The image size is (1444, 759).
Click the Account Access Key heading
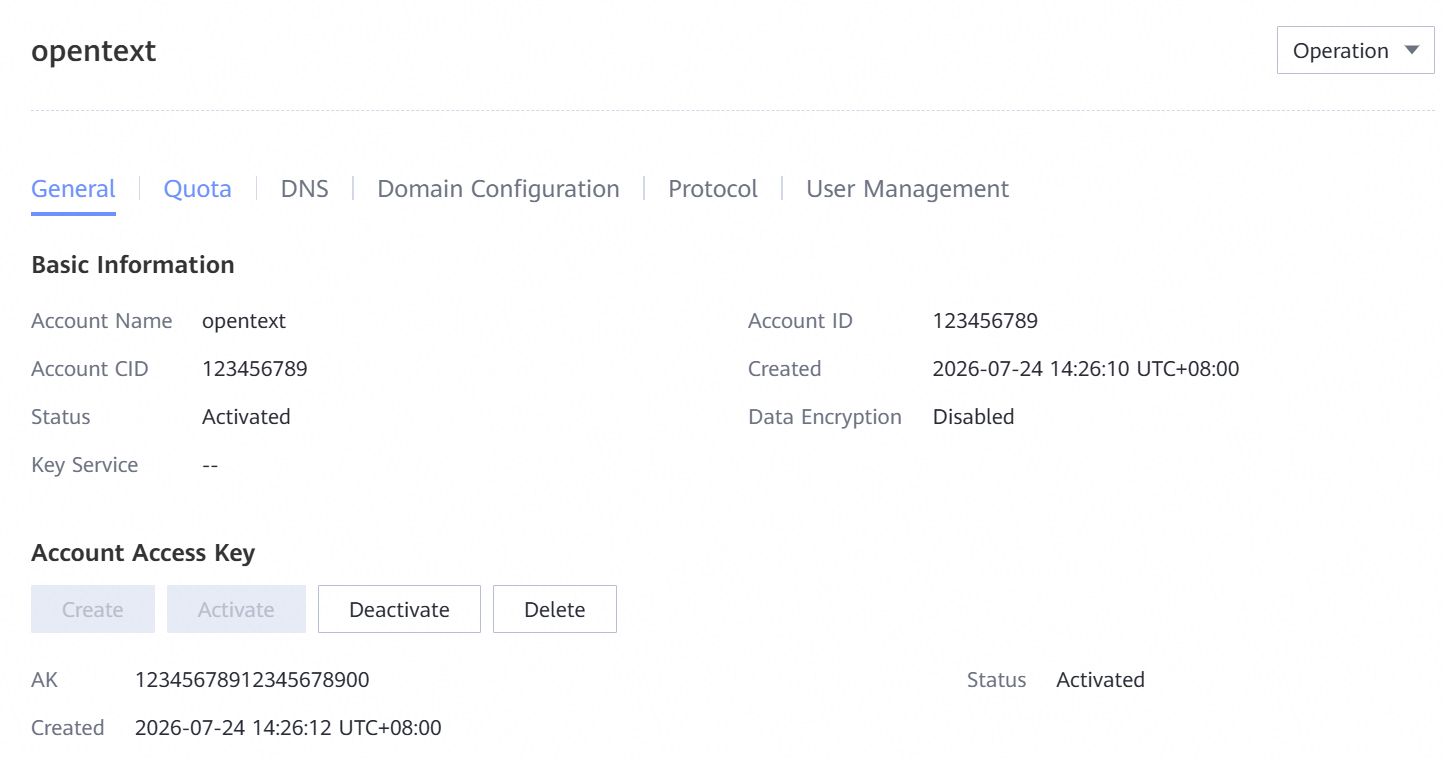(x=143, y=553)
